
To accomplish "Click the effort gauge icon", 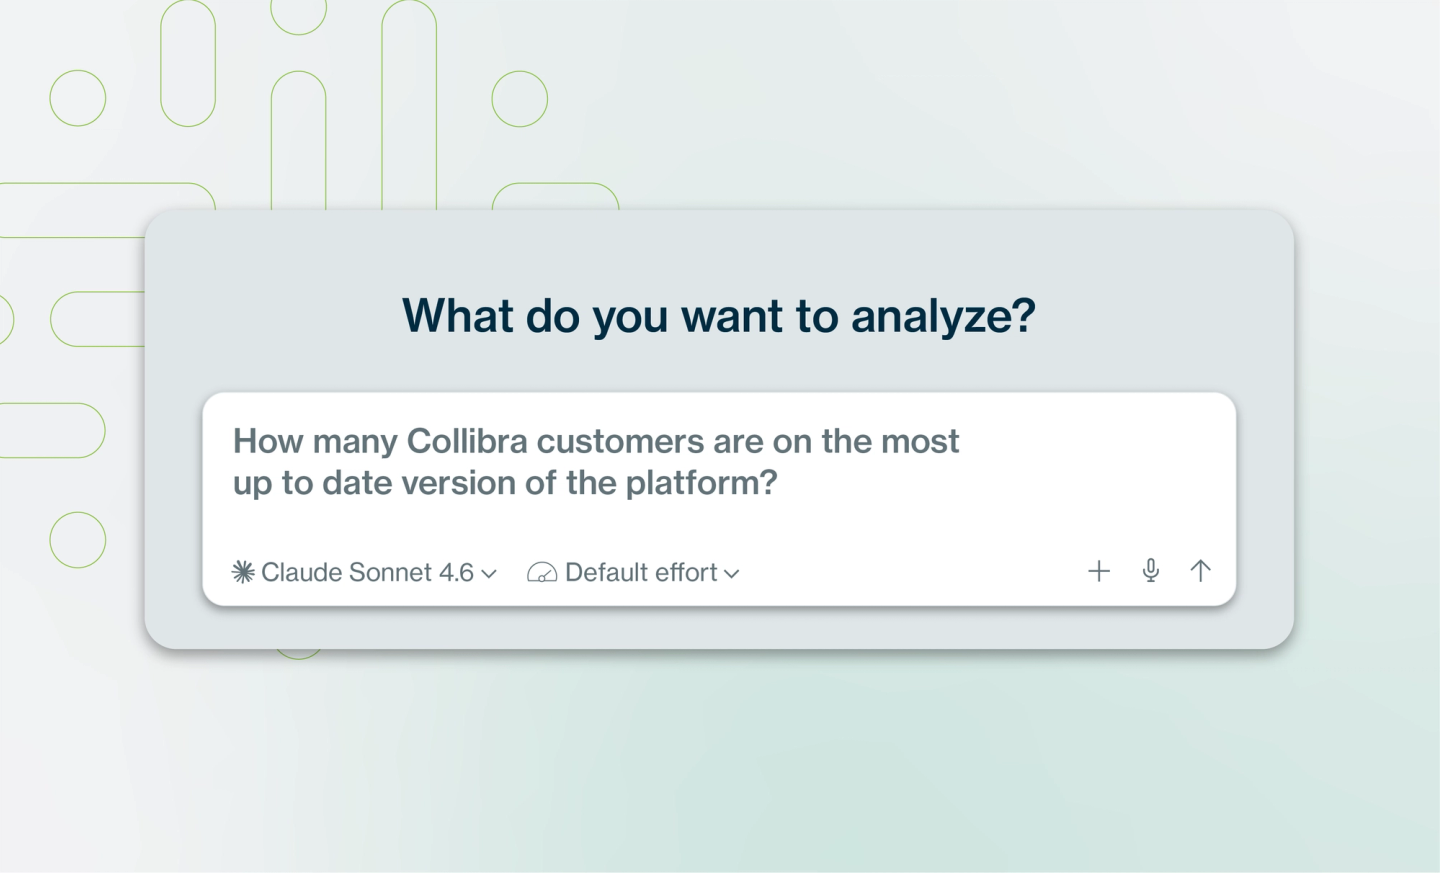I will [542, 573].
